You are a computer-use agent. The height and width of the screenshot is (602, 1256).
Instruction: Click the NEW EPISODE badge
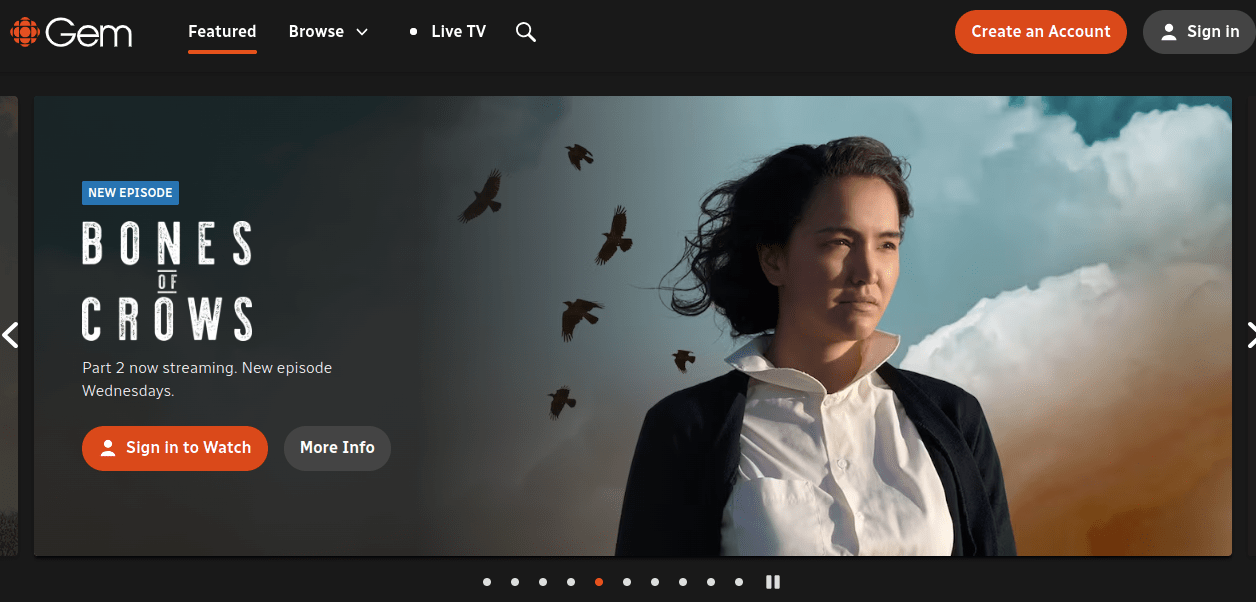130,193
